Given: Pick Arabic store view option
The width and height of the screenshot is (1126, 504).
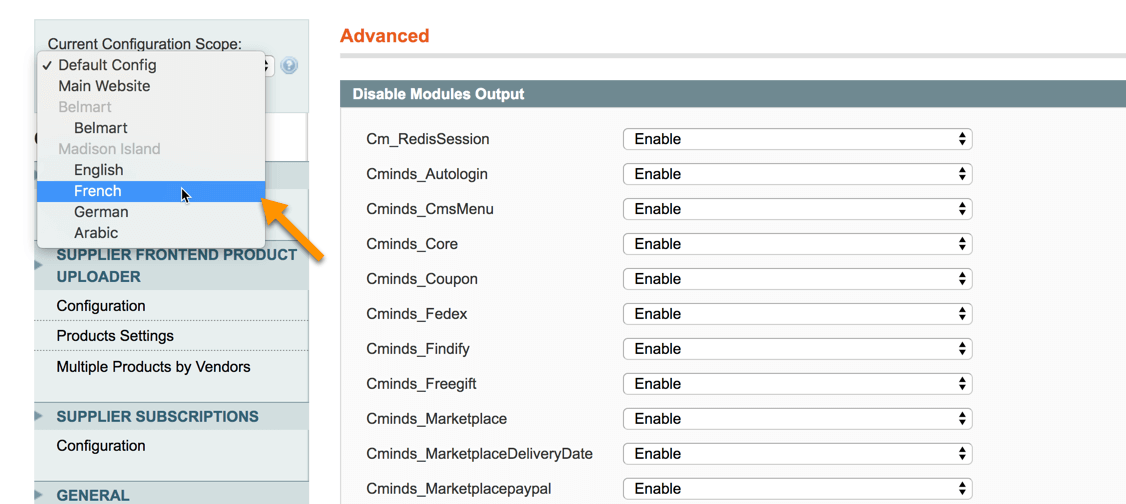Looking at the screenshot, I should point(96,233).
